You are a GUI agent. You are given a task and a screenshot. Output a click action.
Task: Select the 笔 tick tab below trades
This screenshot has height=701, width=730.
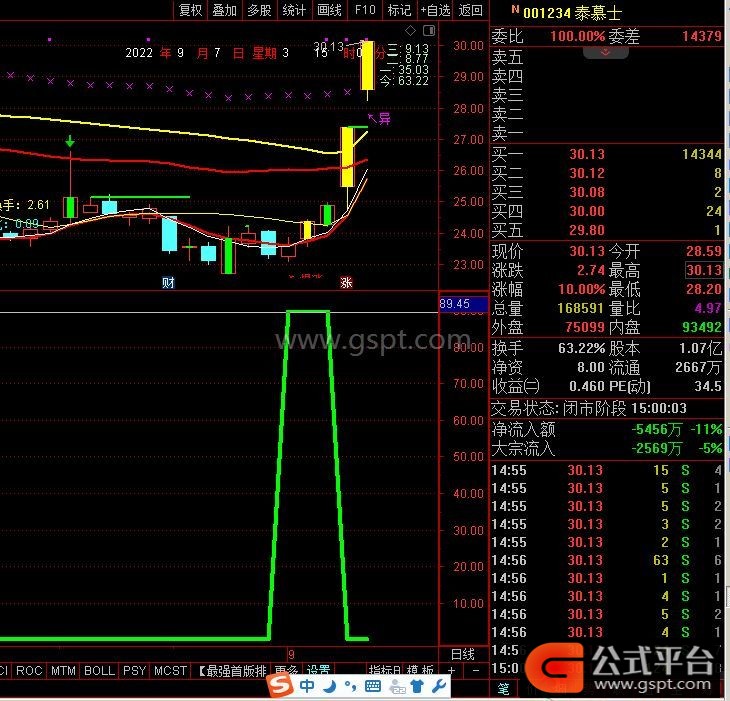(503, 689)
